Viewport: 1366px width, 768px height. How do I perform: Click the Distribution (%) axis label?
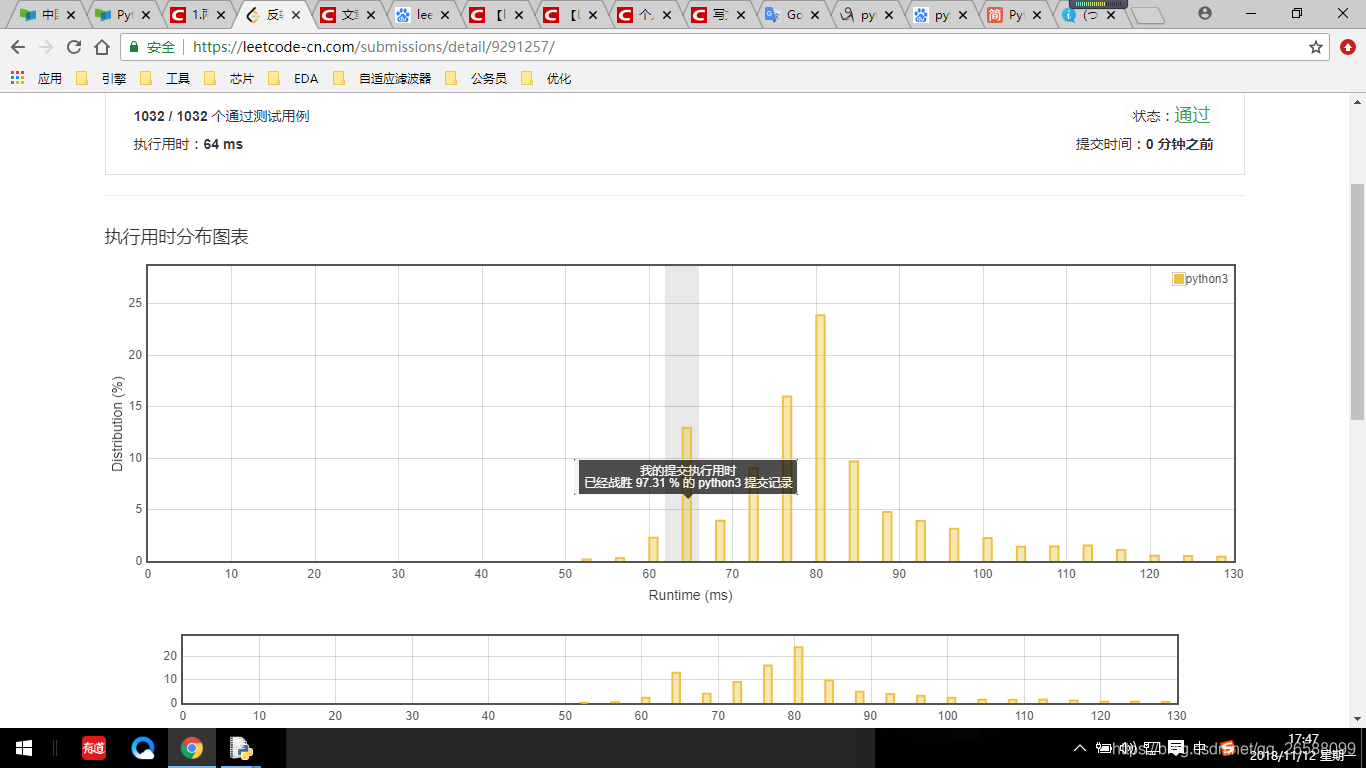[118, 424]
